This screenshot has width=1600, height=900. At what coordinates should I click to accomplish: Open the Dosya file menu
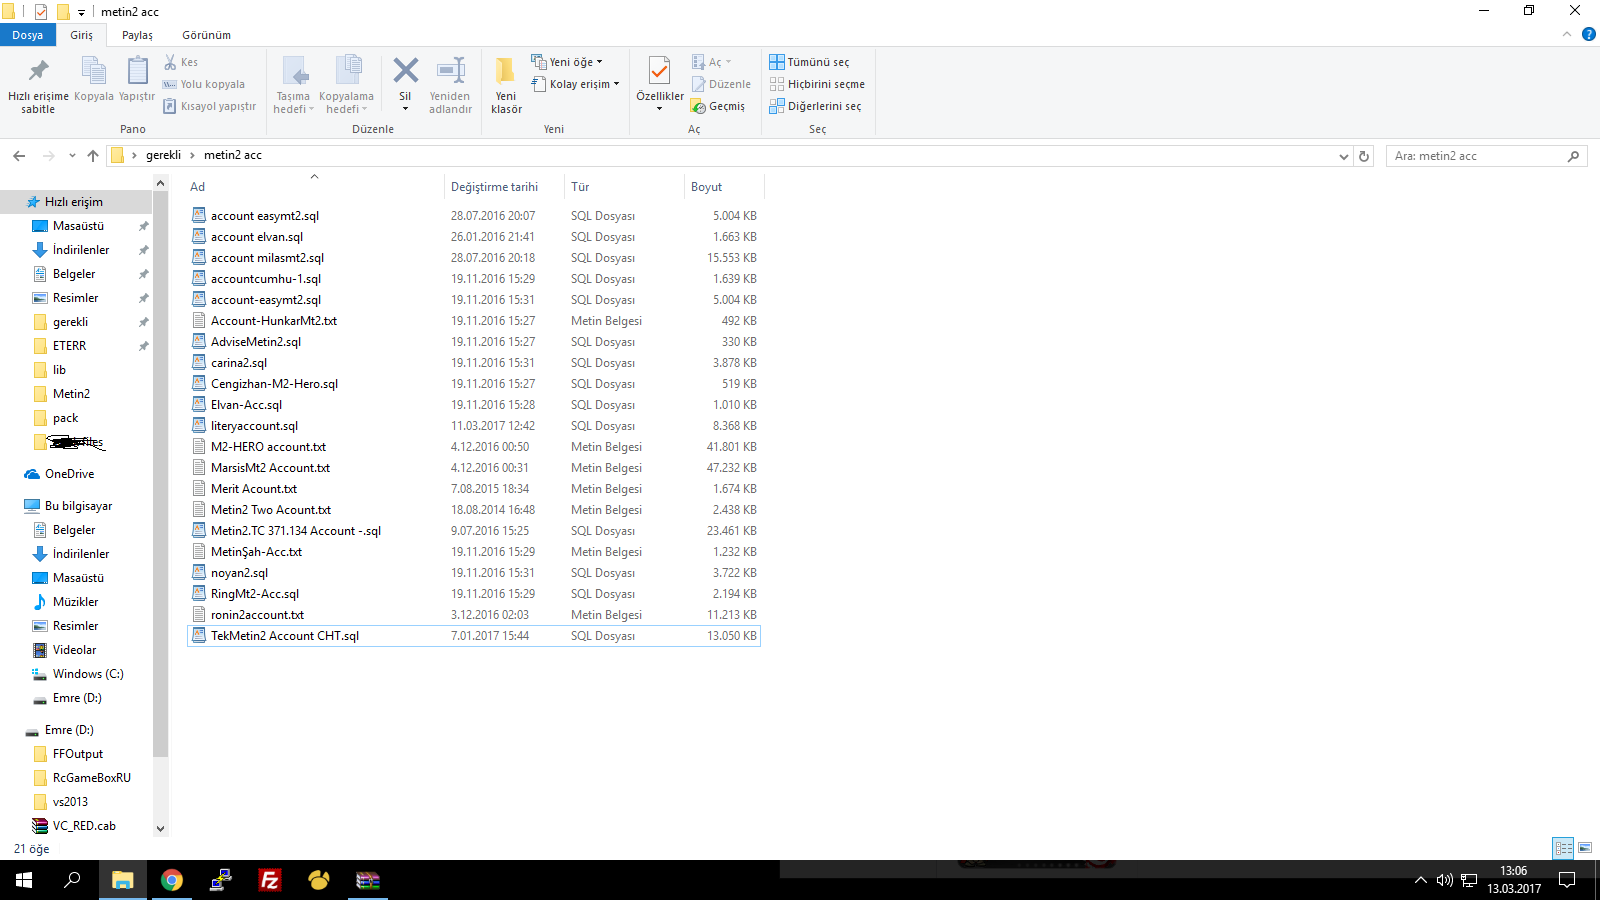(28, 35)
